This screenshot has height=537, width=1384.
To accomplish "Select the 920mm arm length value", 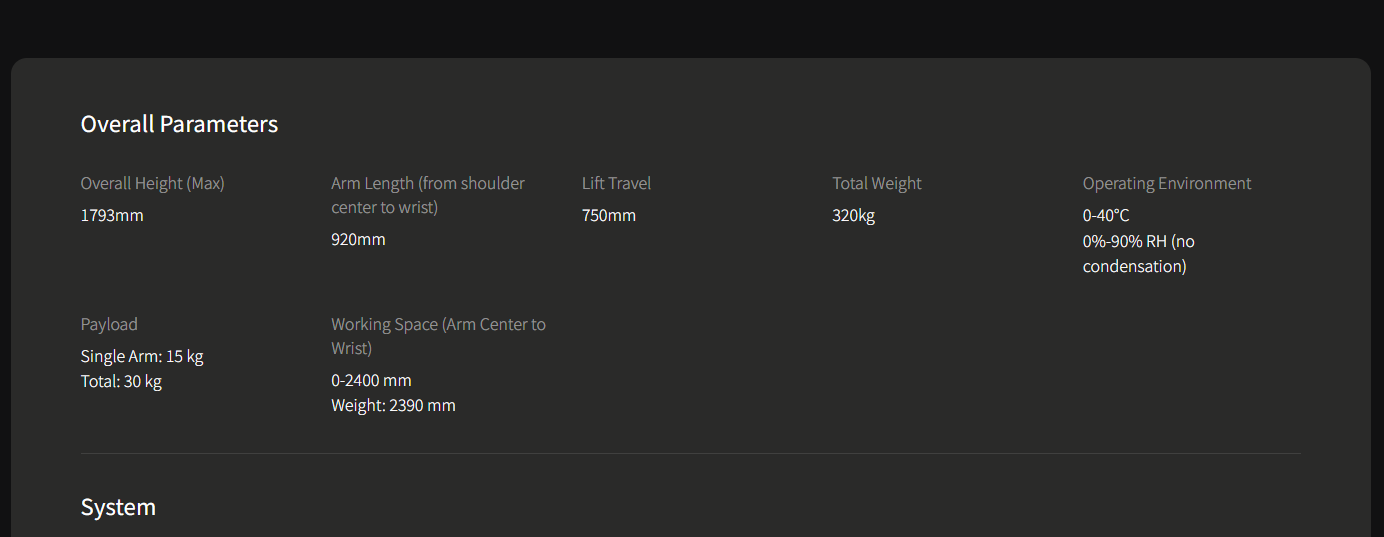I will click(x=358, y=239).
